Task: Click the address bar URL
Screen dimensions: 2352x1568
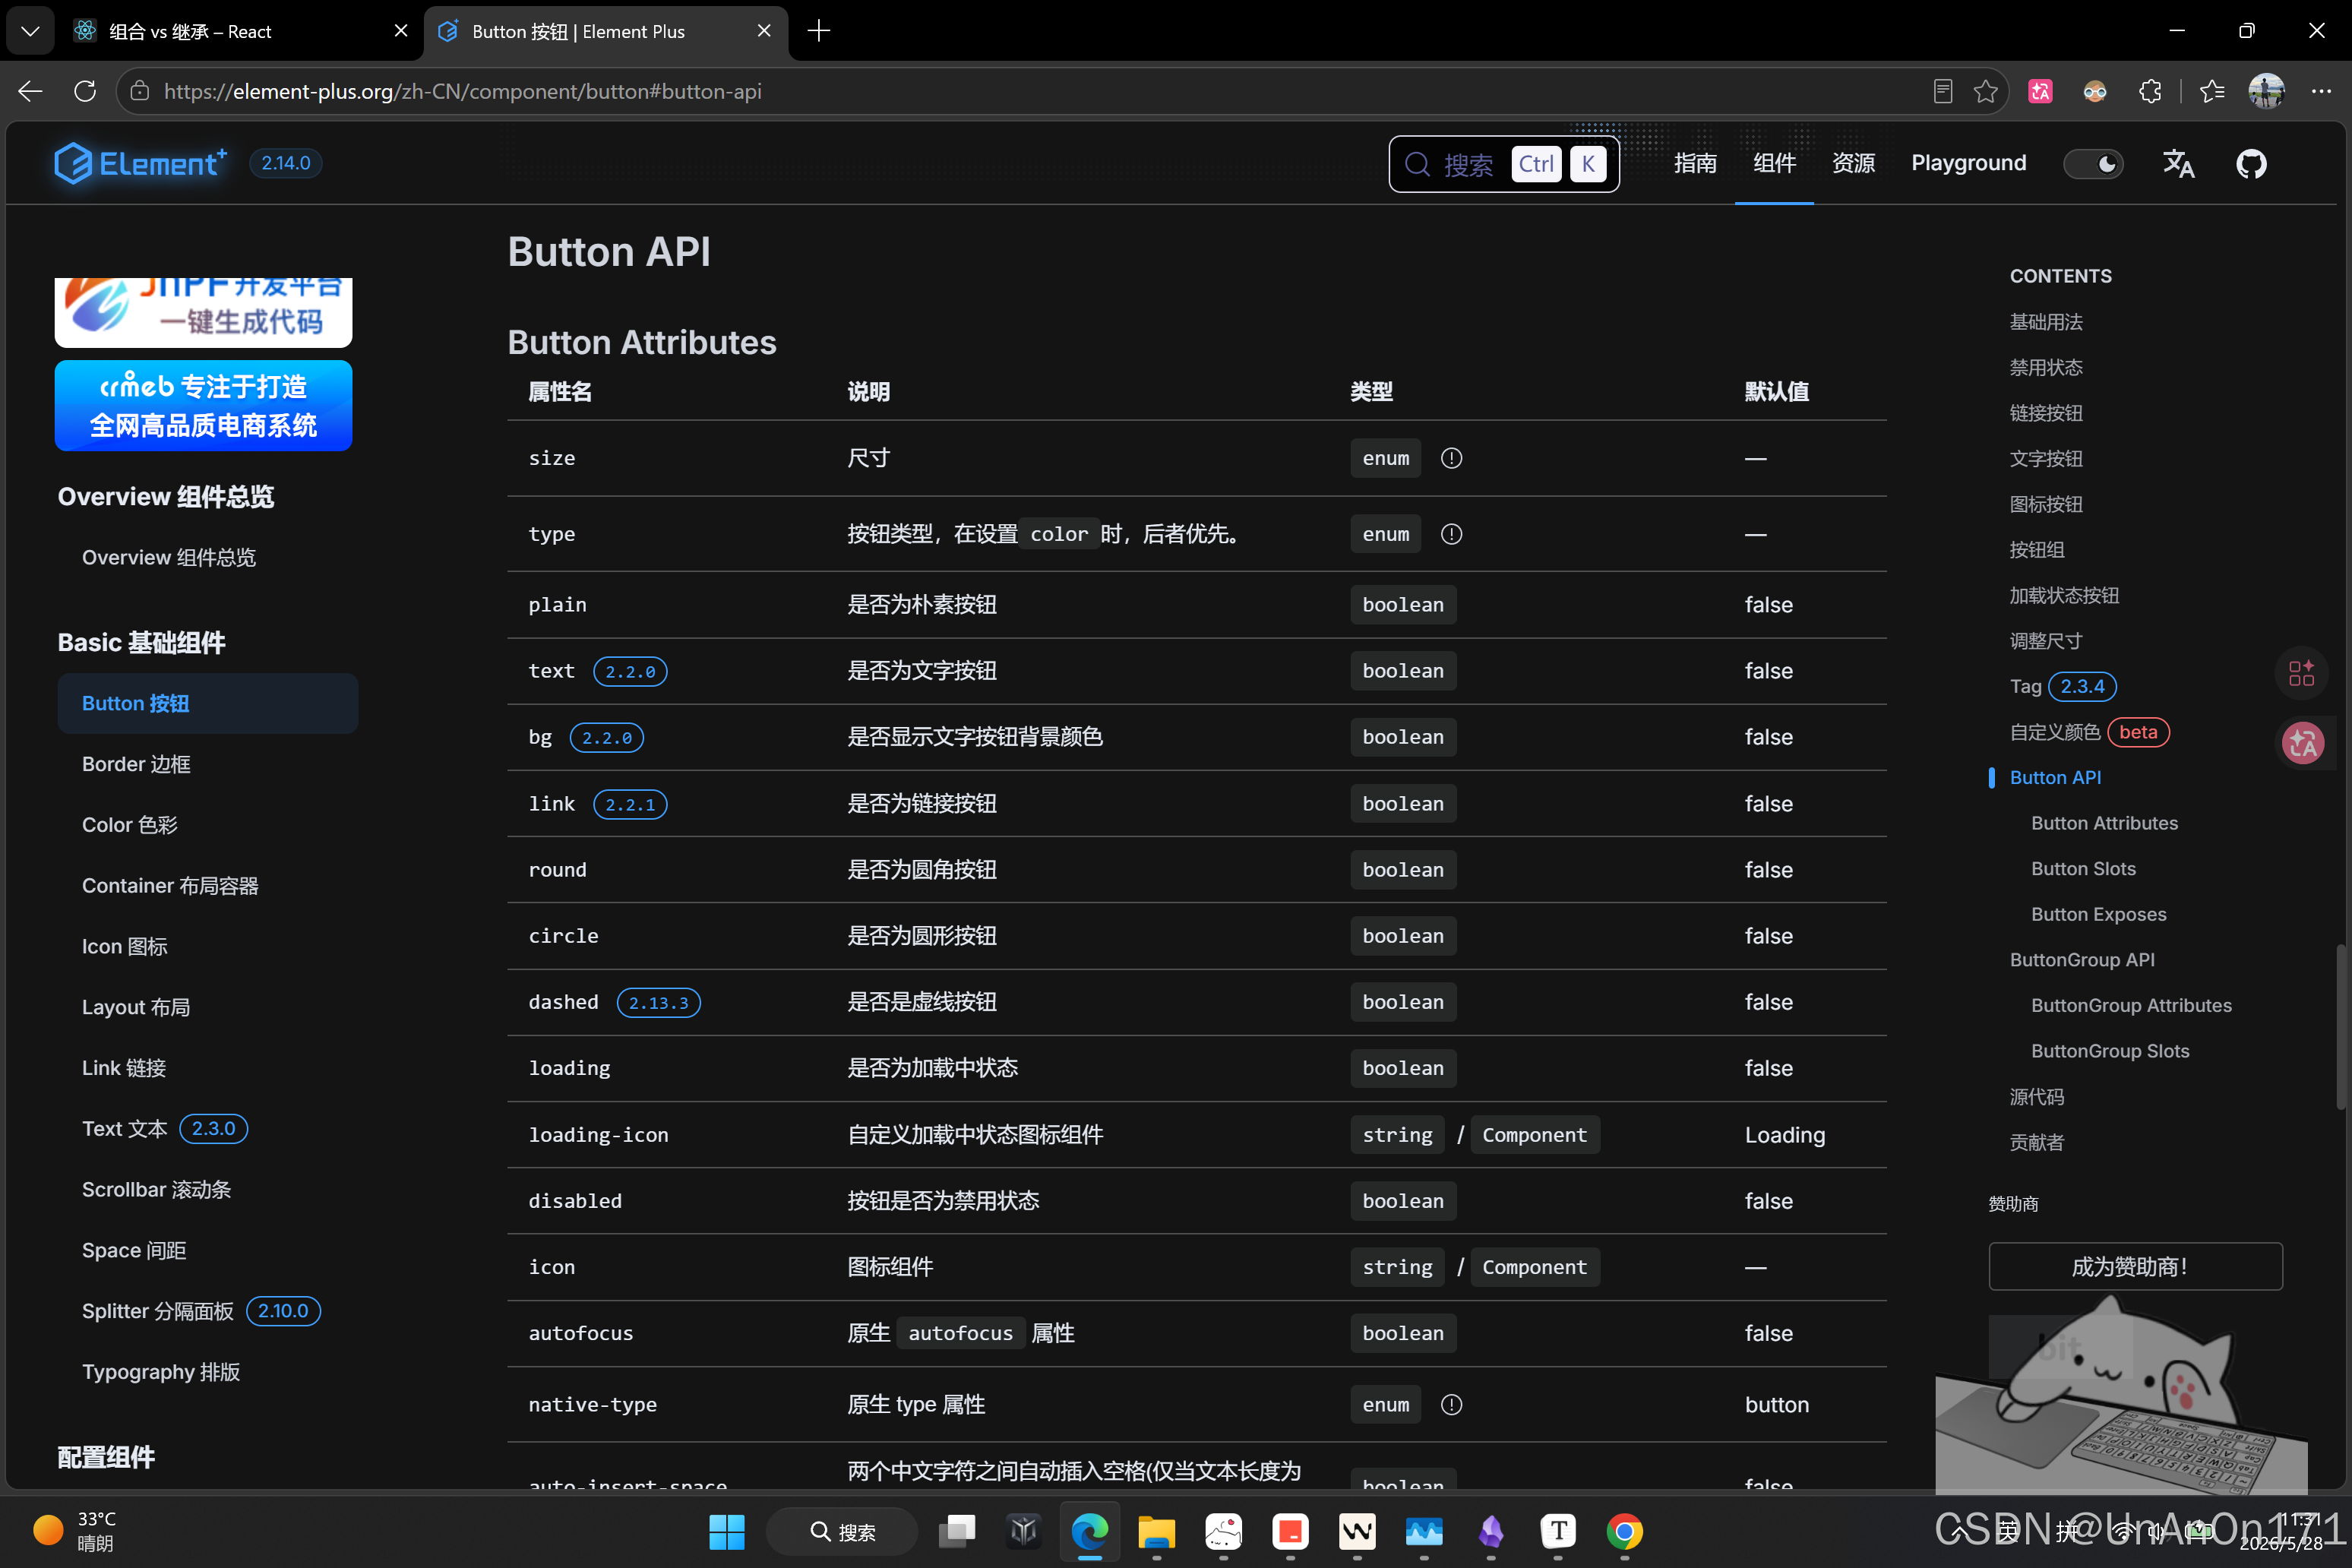Action: click(462, 91)
